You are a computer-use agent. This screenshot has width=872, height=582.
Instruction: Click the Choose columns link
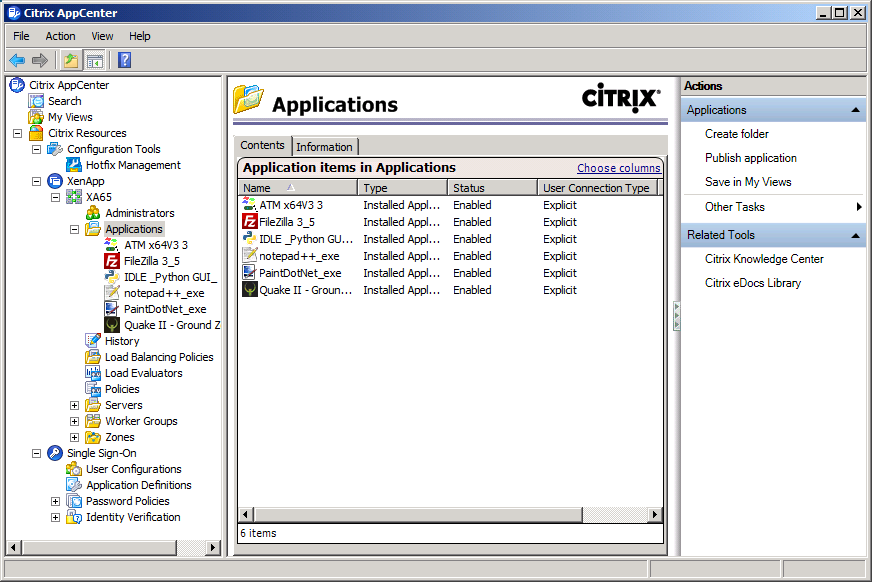tap(618, 168)
